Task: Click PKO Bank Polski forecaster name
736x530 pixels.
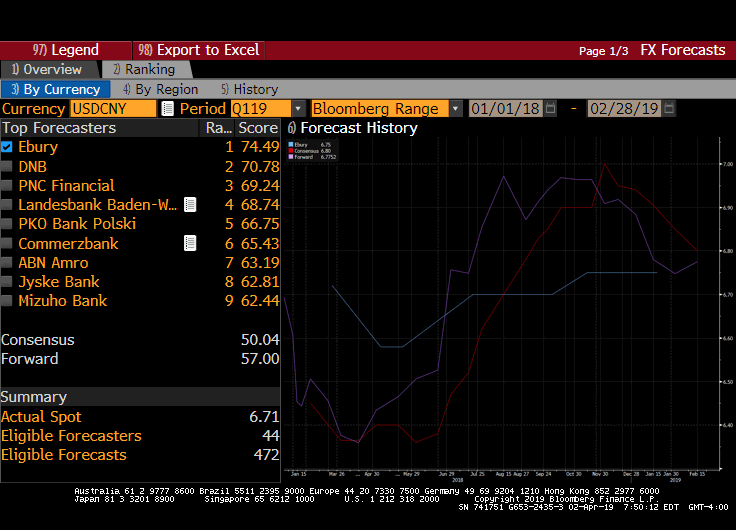Action: pyautogui.click(x=77, y=224)
